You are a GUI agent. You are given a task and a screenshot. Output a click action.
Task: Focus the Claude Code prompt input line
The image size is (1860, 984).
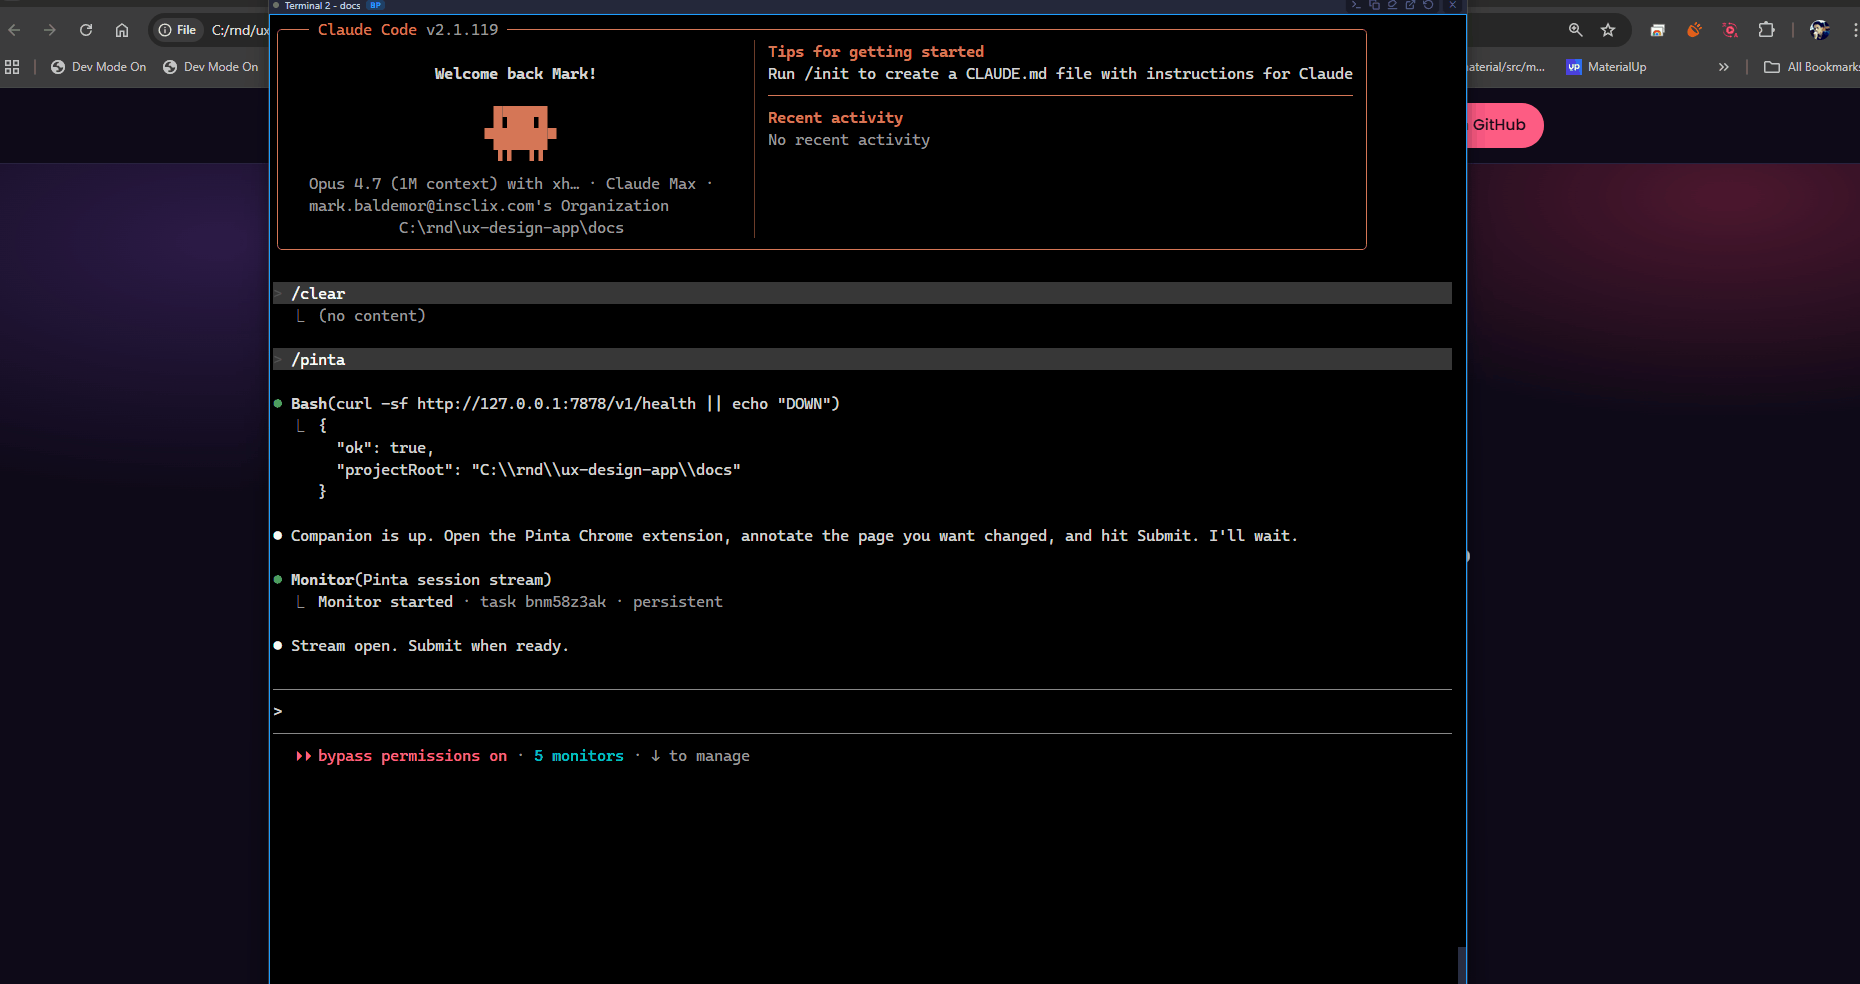point(862,711)
